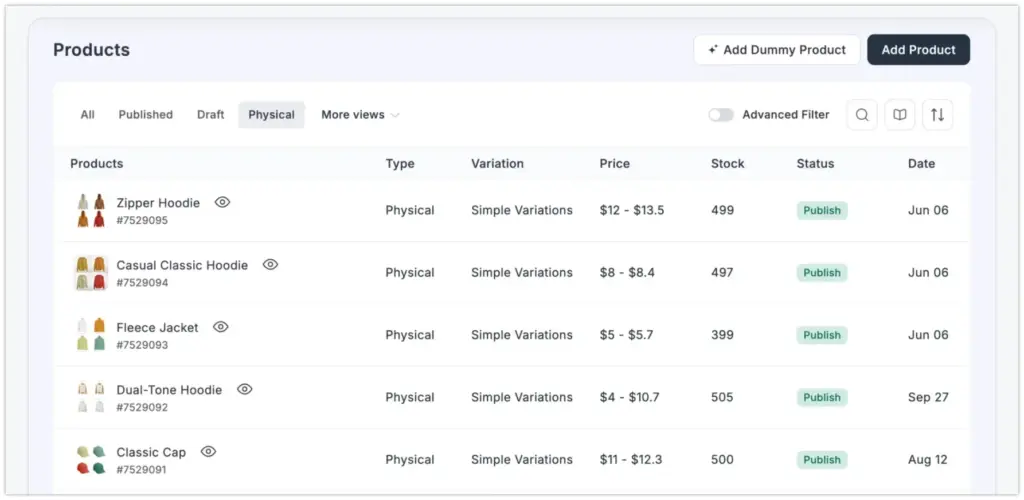Viewport: 1024px width, 500px height.
Task: Click the Price column header
Action: click(614, 163)
